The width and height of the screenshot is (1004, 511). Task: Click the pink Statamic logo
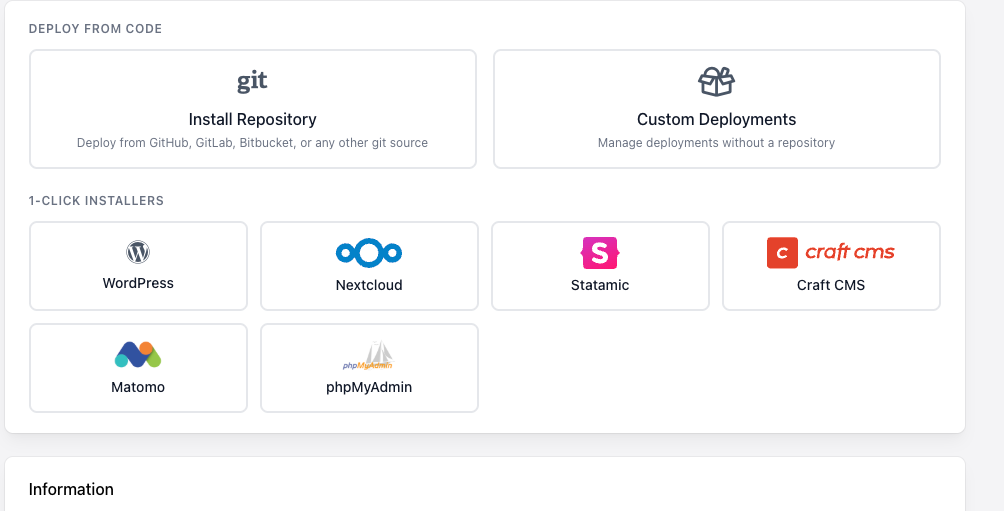(x=600, y=253)
